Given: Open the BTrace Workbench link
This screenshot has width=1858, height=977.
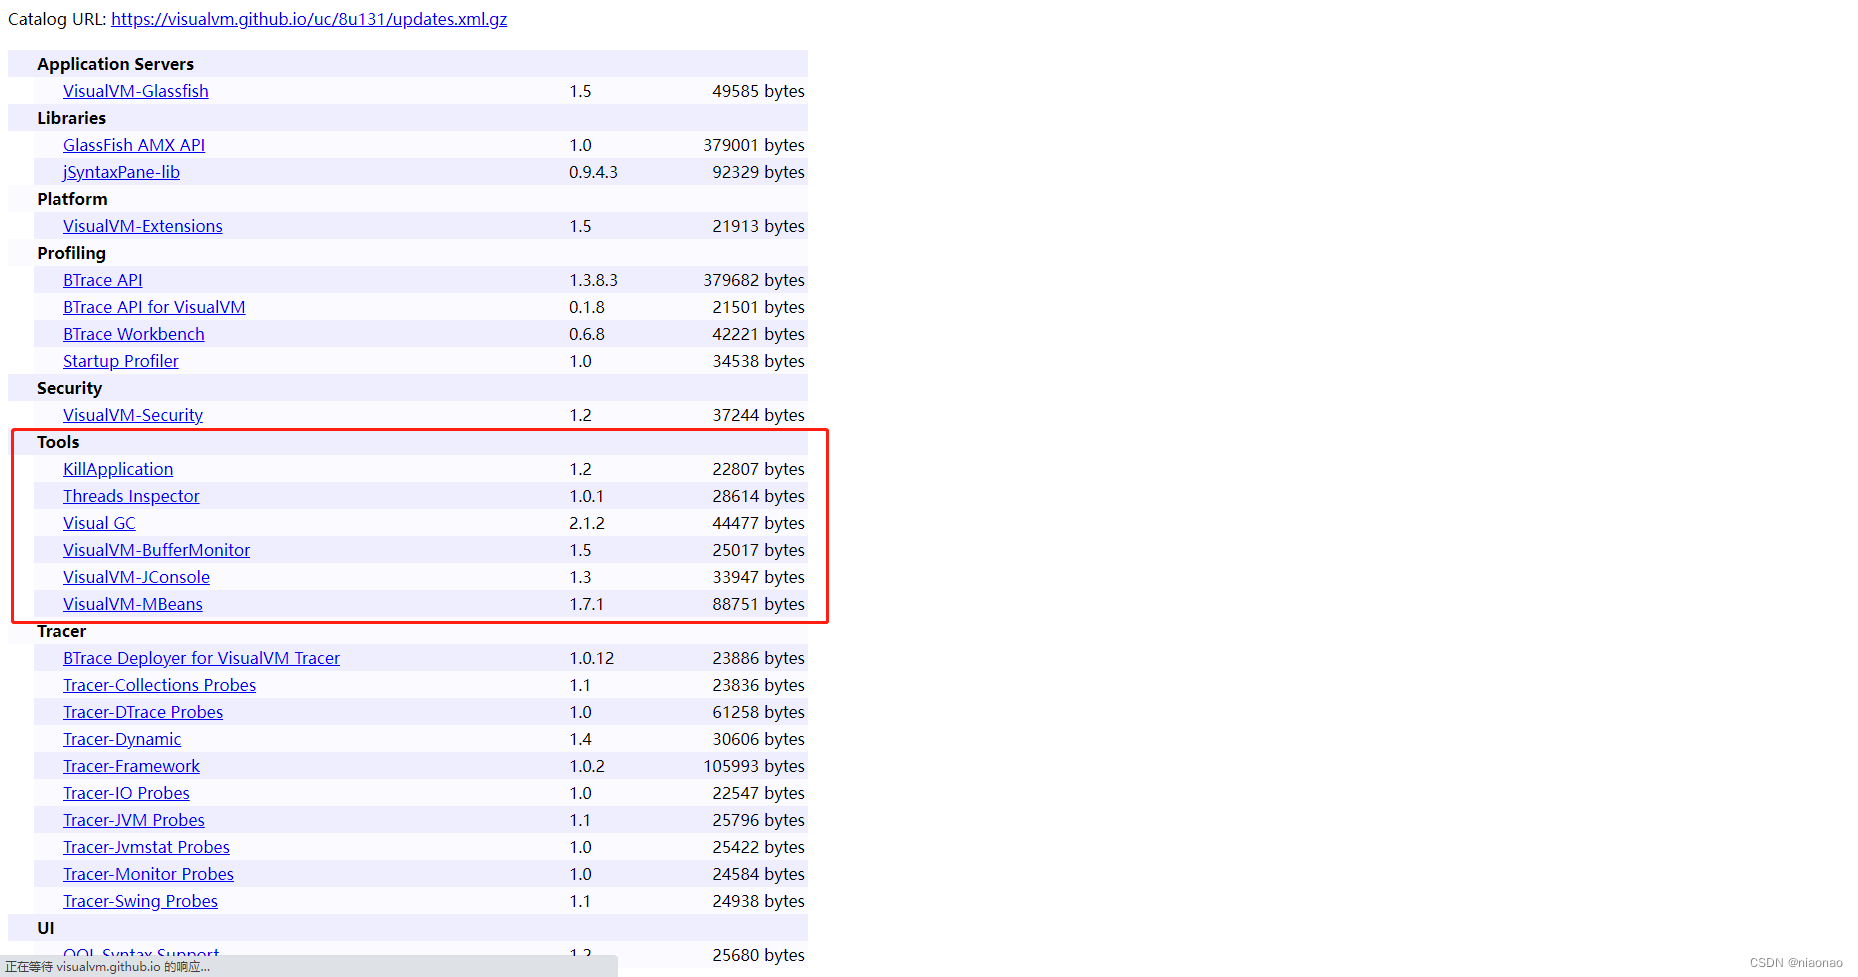Looking at the screenshot, I should pos(134,334).
